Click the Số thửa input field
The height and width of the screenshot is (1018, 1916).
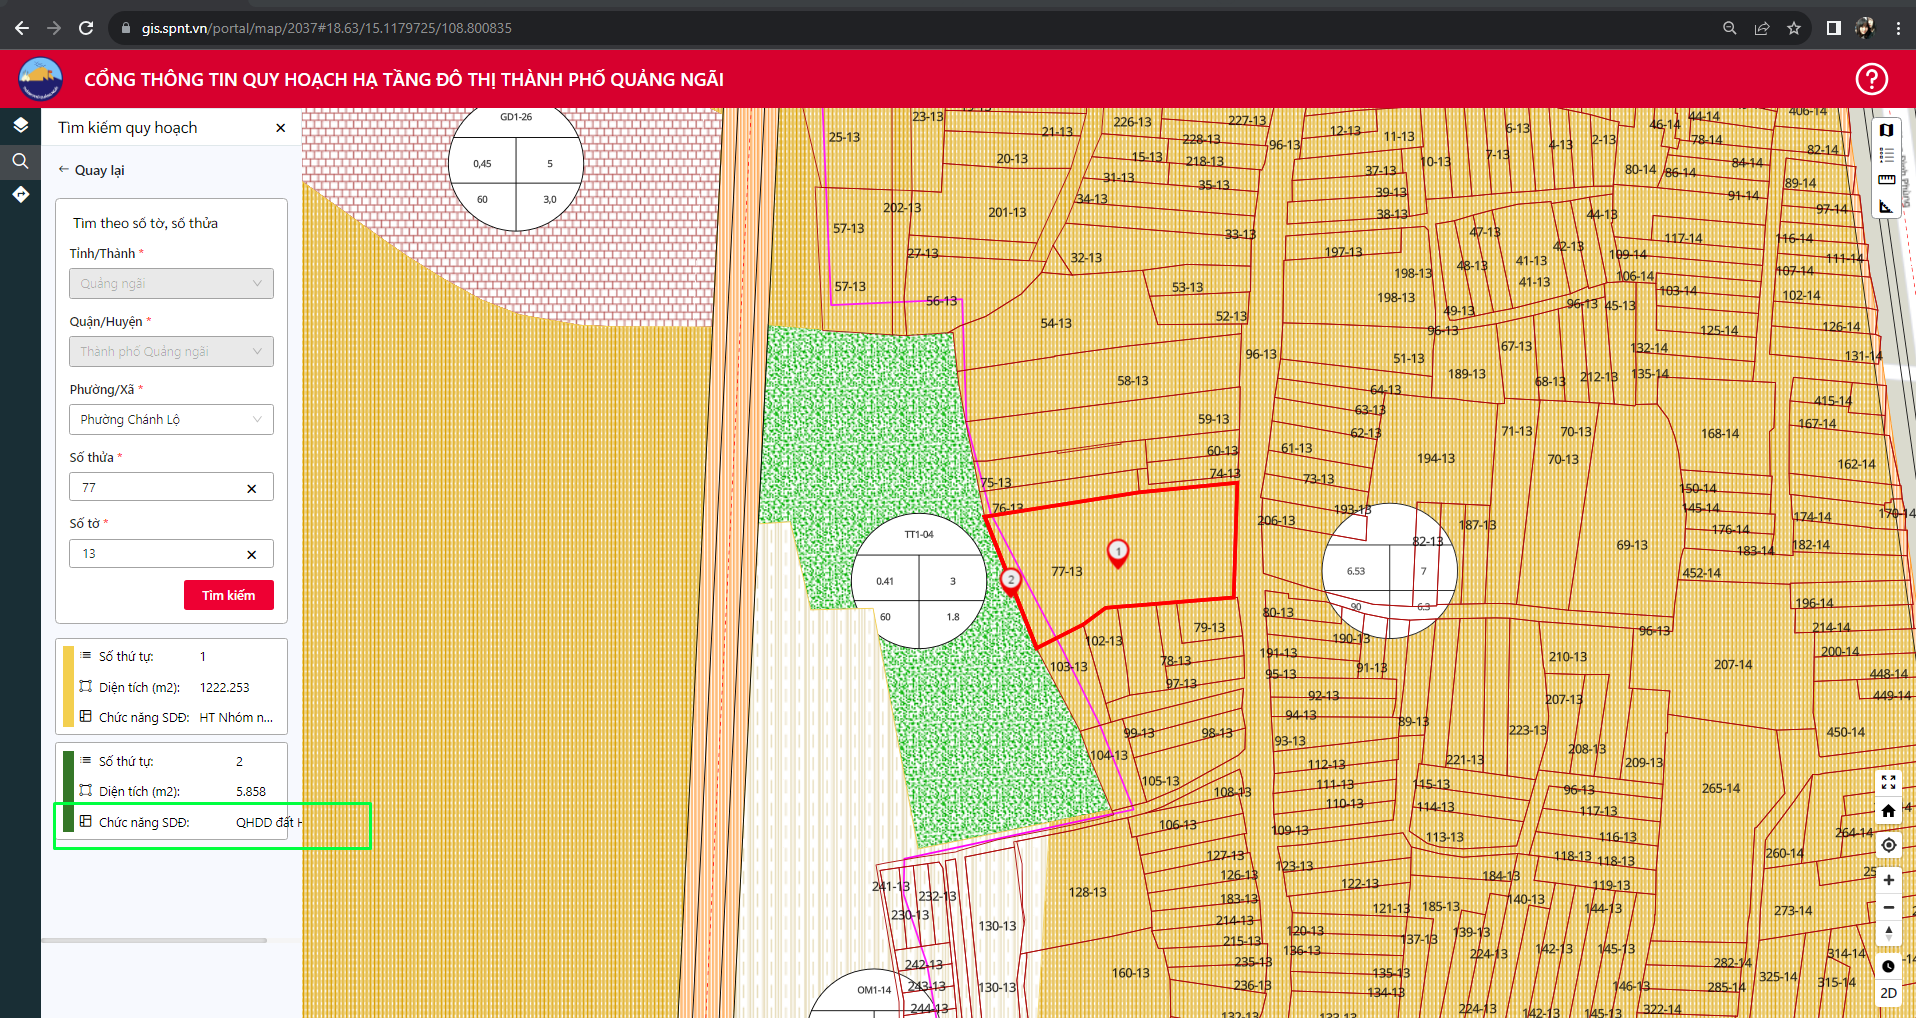click(x=171, y=487)
